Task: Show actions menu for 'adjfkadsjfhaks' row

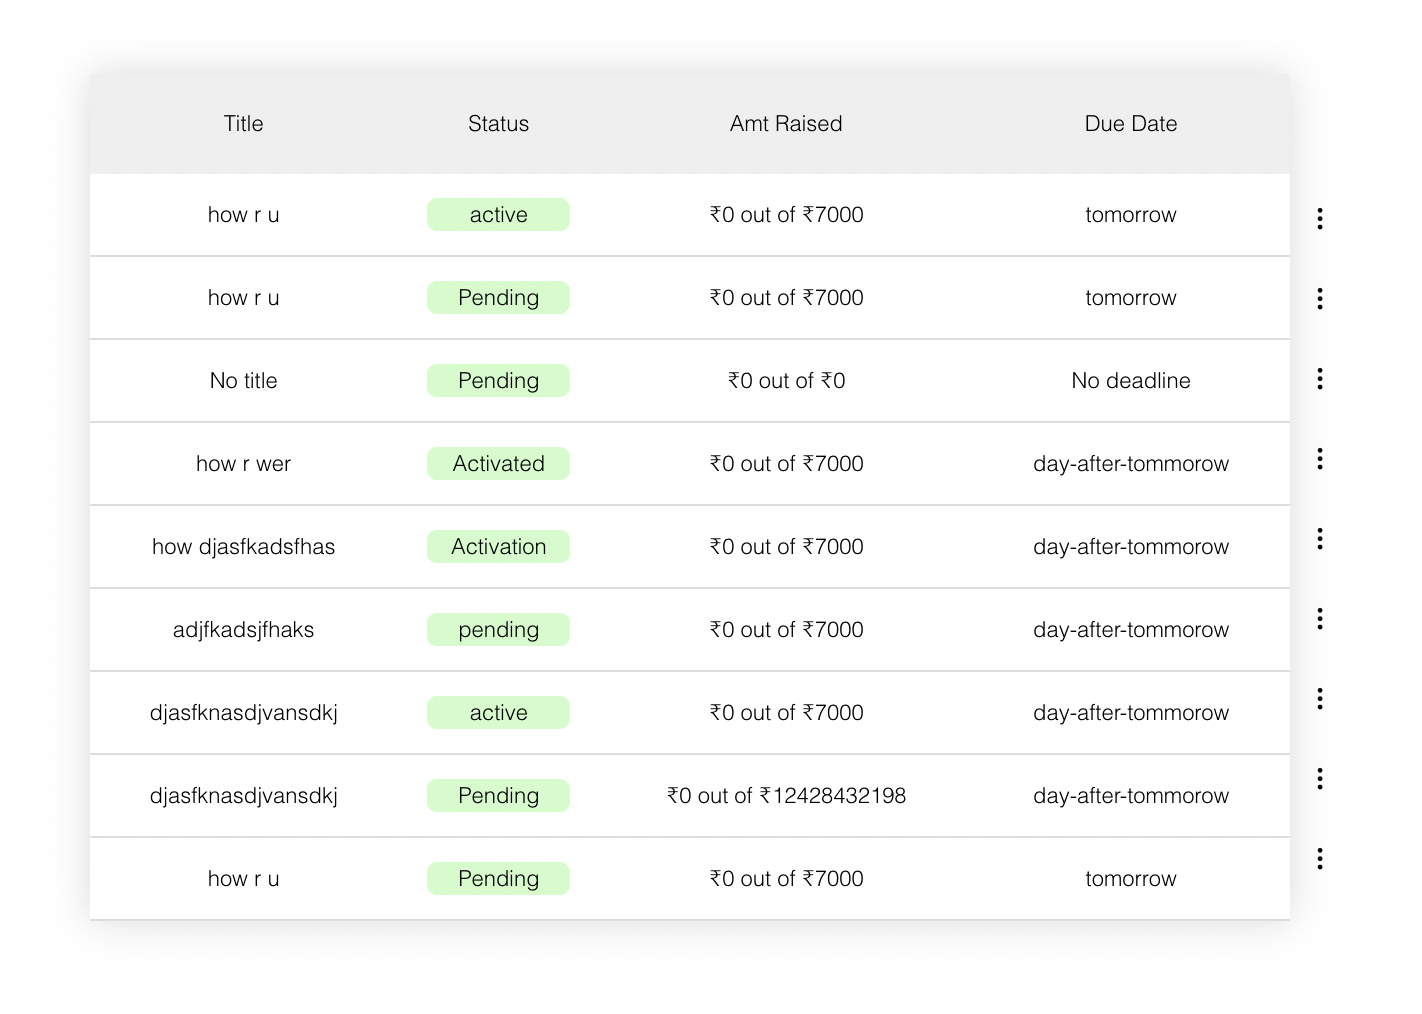Action: [x=1320, y=618]
